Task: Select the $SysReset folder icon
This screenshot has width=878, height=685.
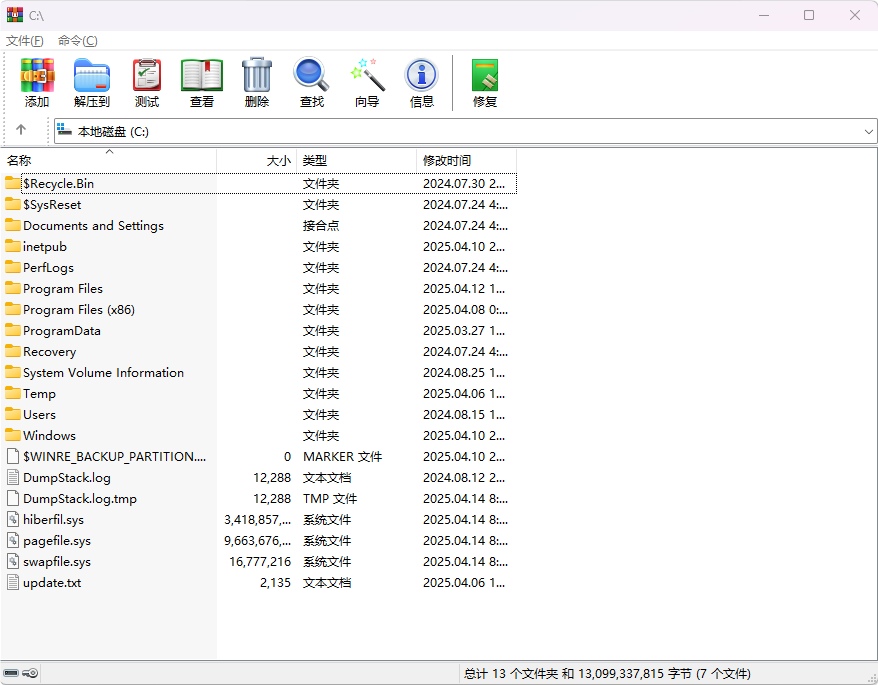Action: tap(12, 204)
